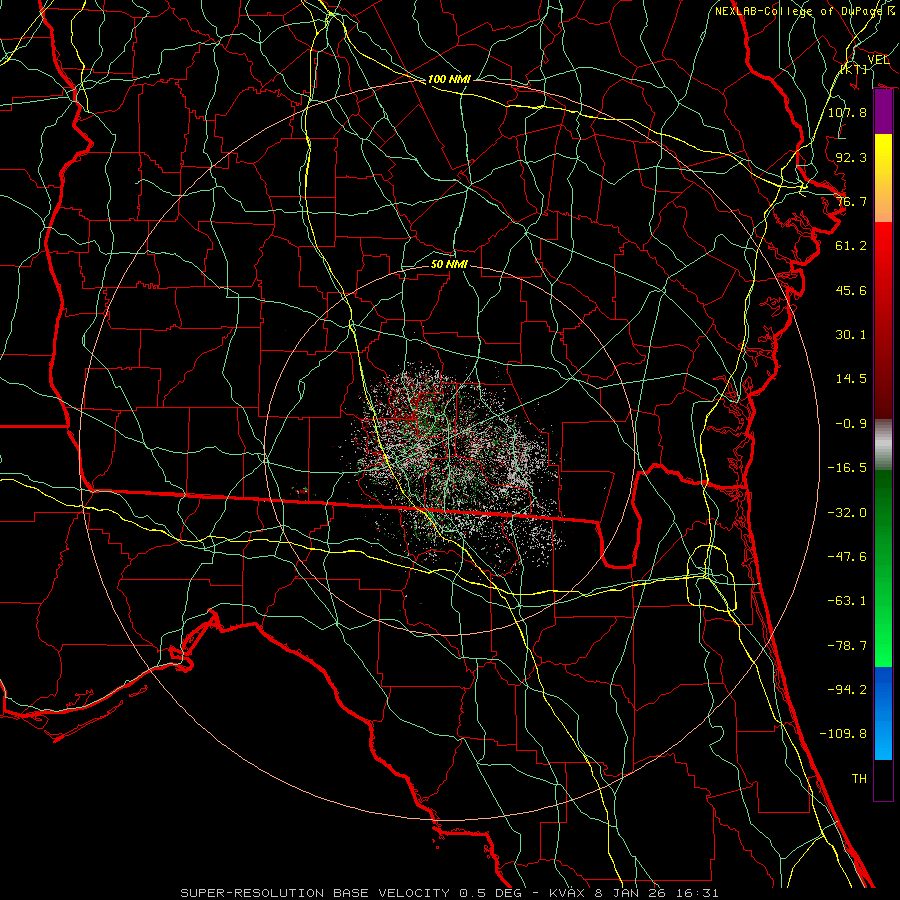900x900 pixels.
Task: Click the TH legend label
Action: pos(859,779)
